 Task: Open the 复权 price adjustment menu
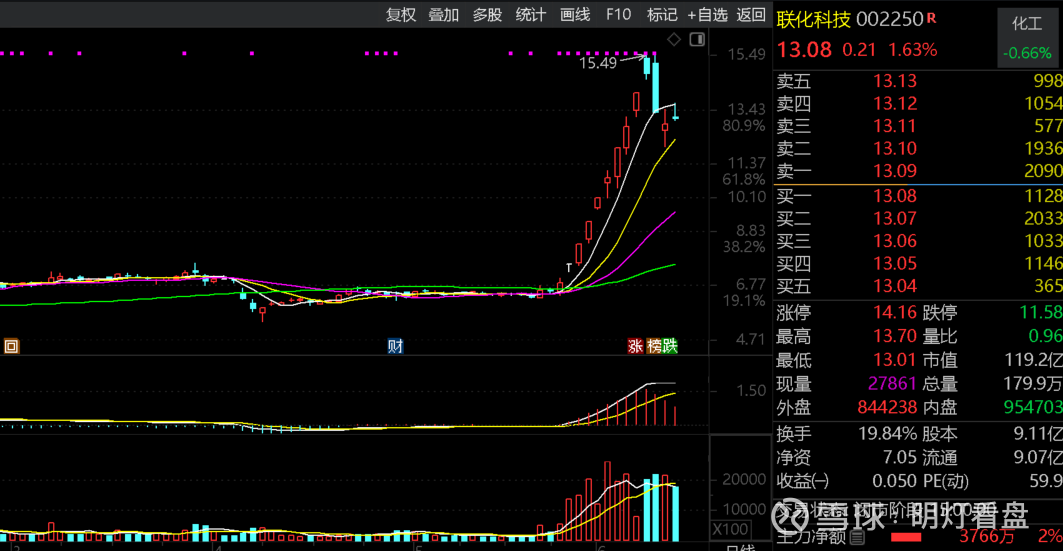point(400,14)
